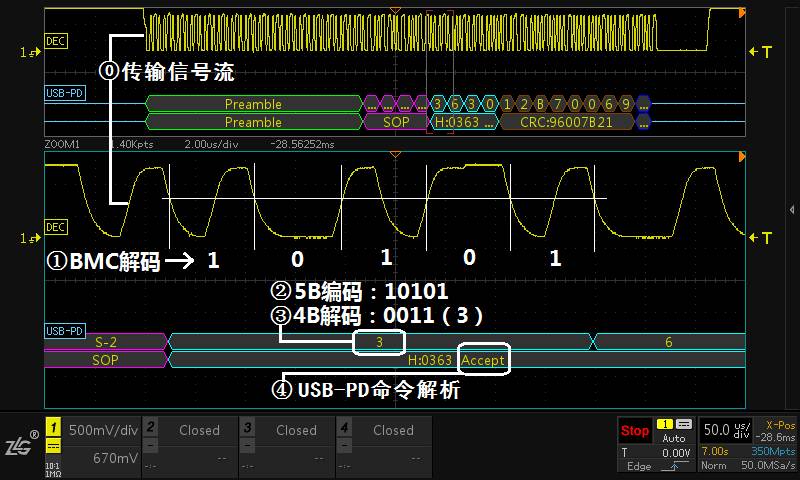Click the channel 3 number badge
Image resolution: width=800 pixels, height=480 pixels.
coord(247,426)
